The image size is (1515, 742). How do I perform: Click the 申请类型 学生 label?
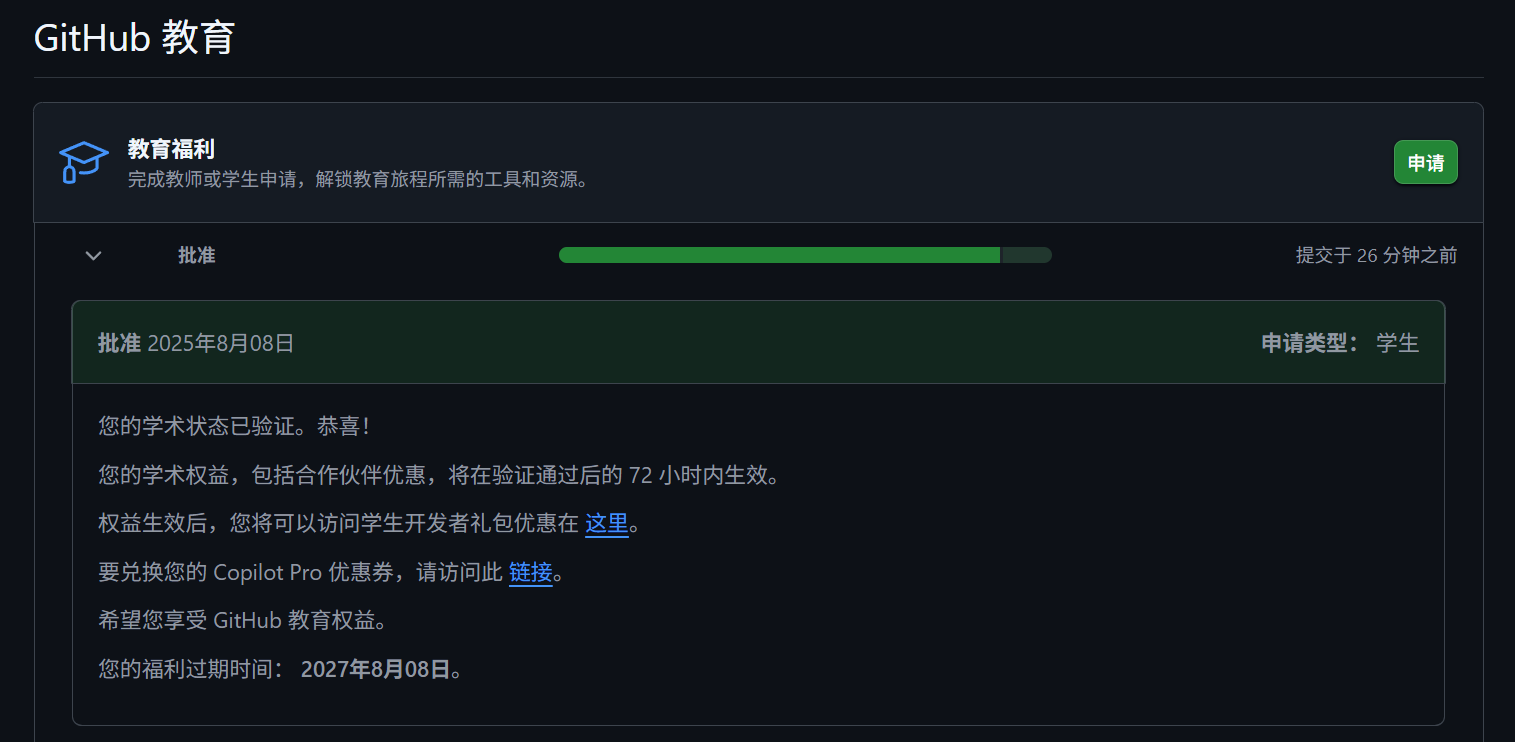click(x=1340, y=343)
